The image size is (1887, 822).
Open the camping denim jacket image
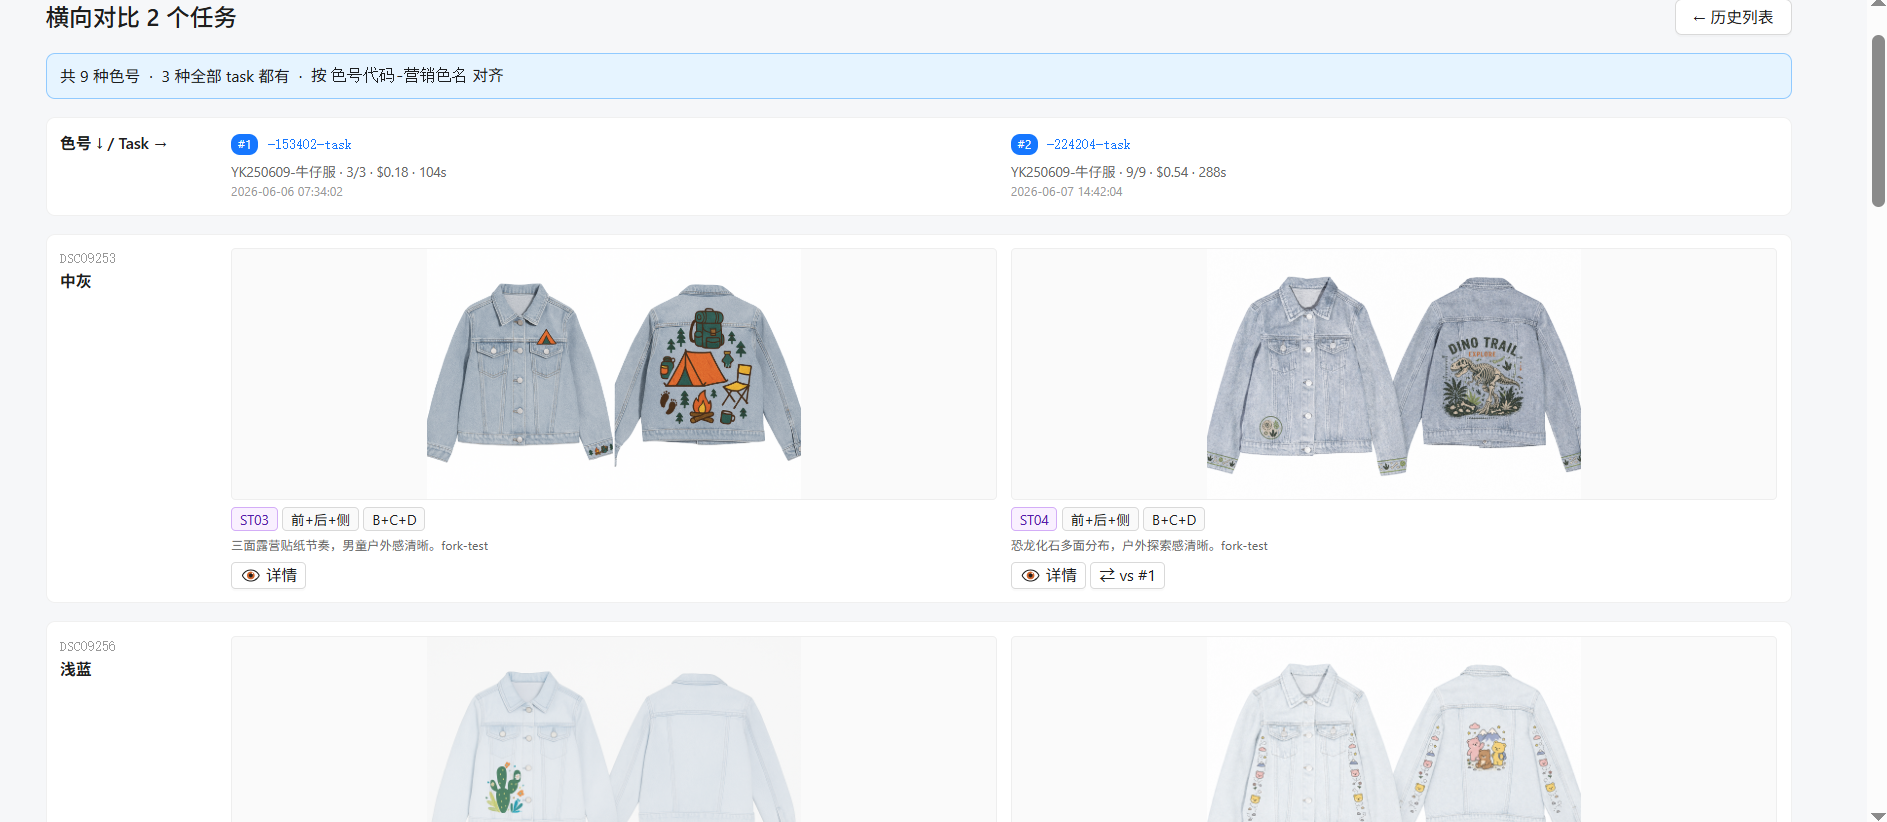(x=614, y=374)
